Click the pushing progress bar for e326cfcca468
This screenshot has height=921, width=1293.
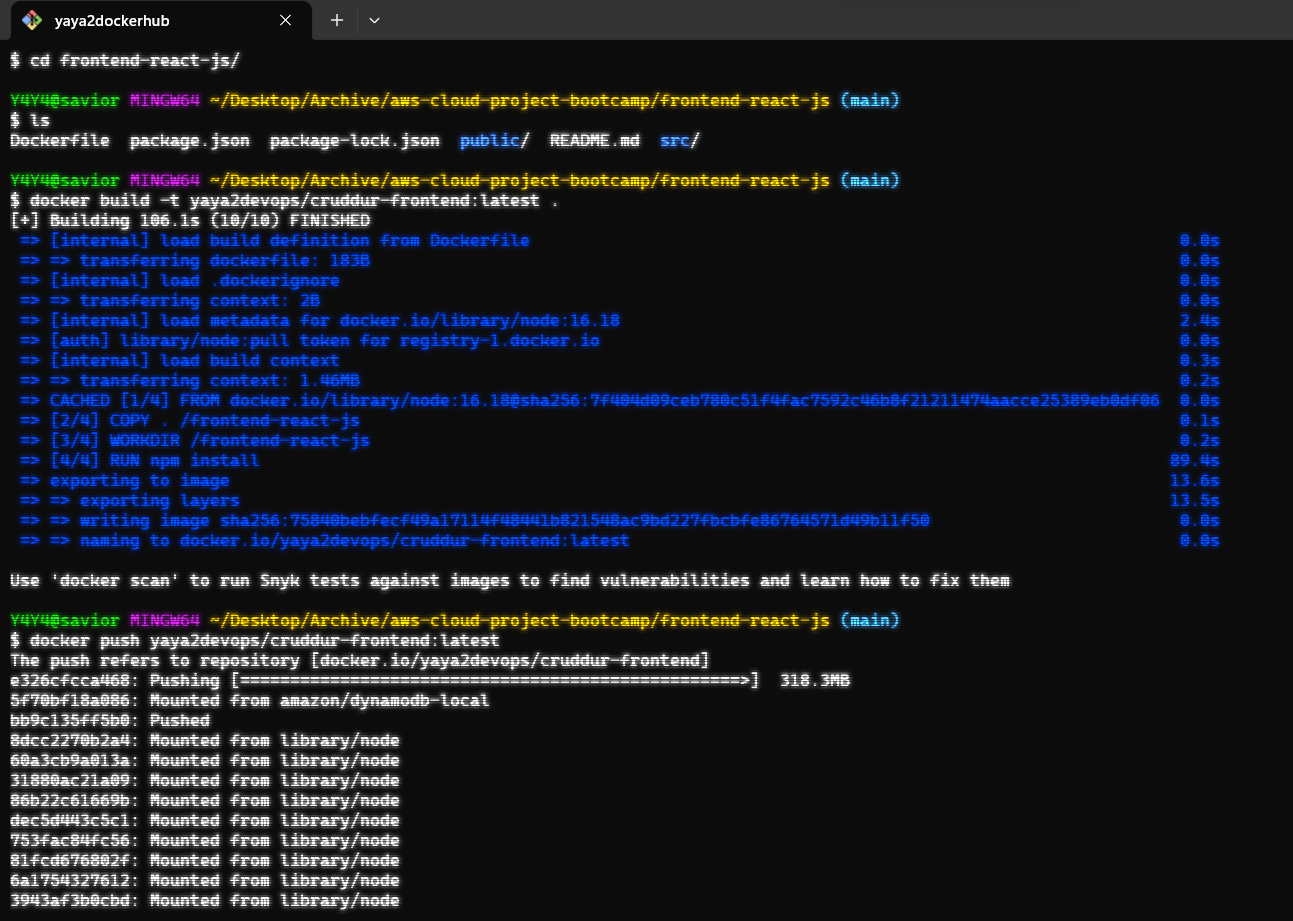(x=495, y=680)
